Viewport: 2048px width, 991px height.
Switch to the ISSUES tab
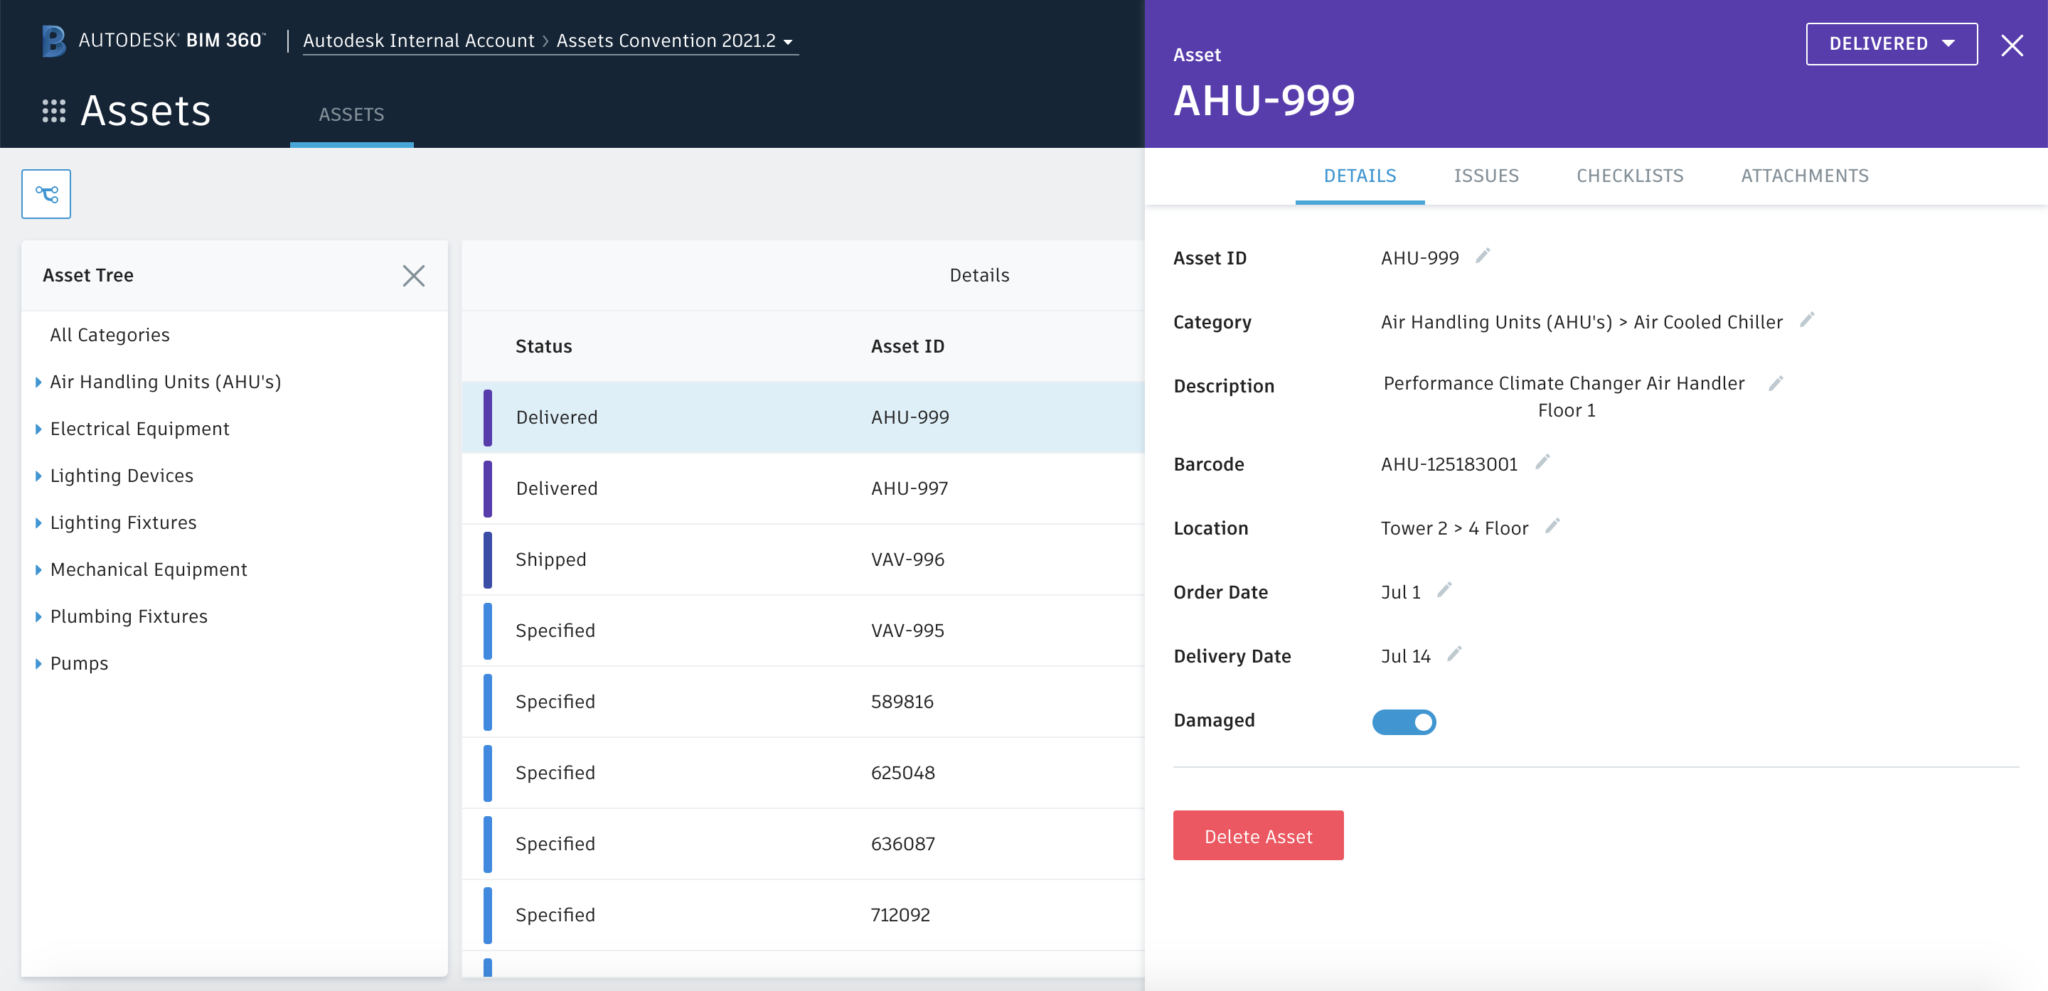tap(1486, 175)
